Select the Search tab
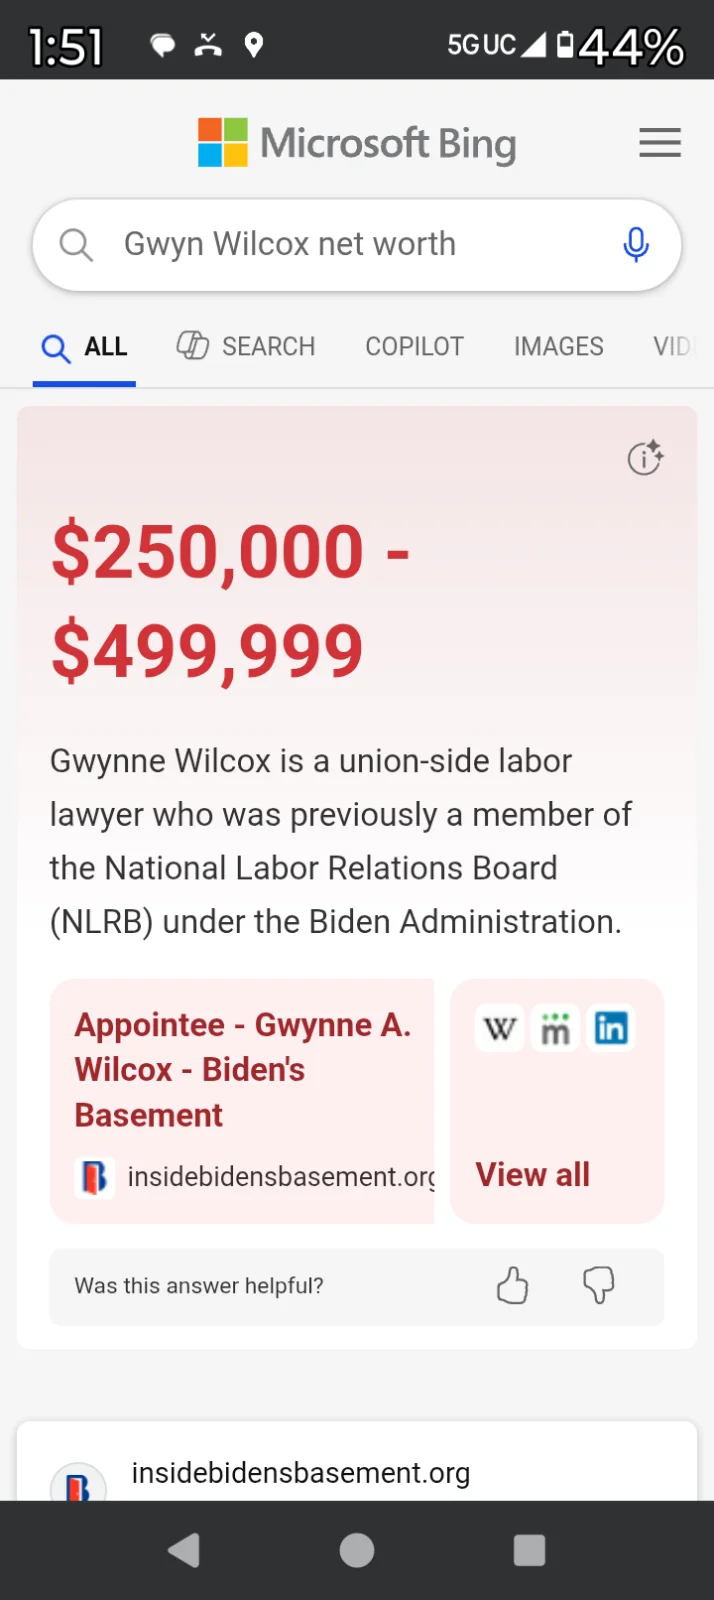 [246, 347]
